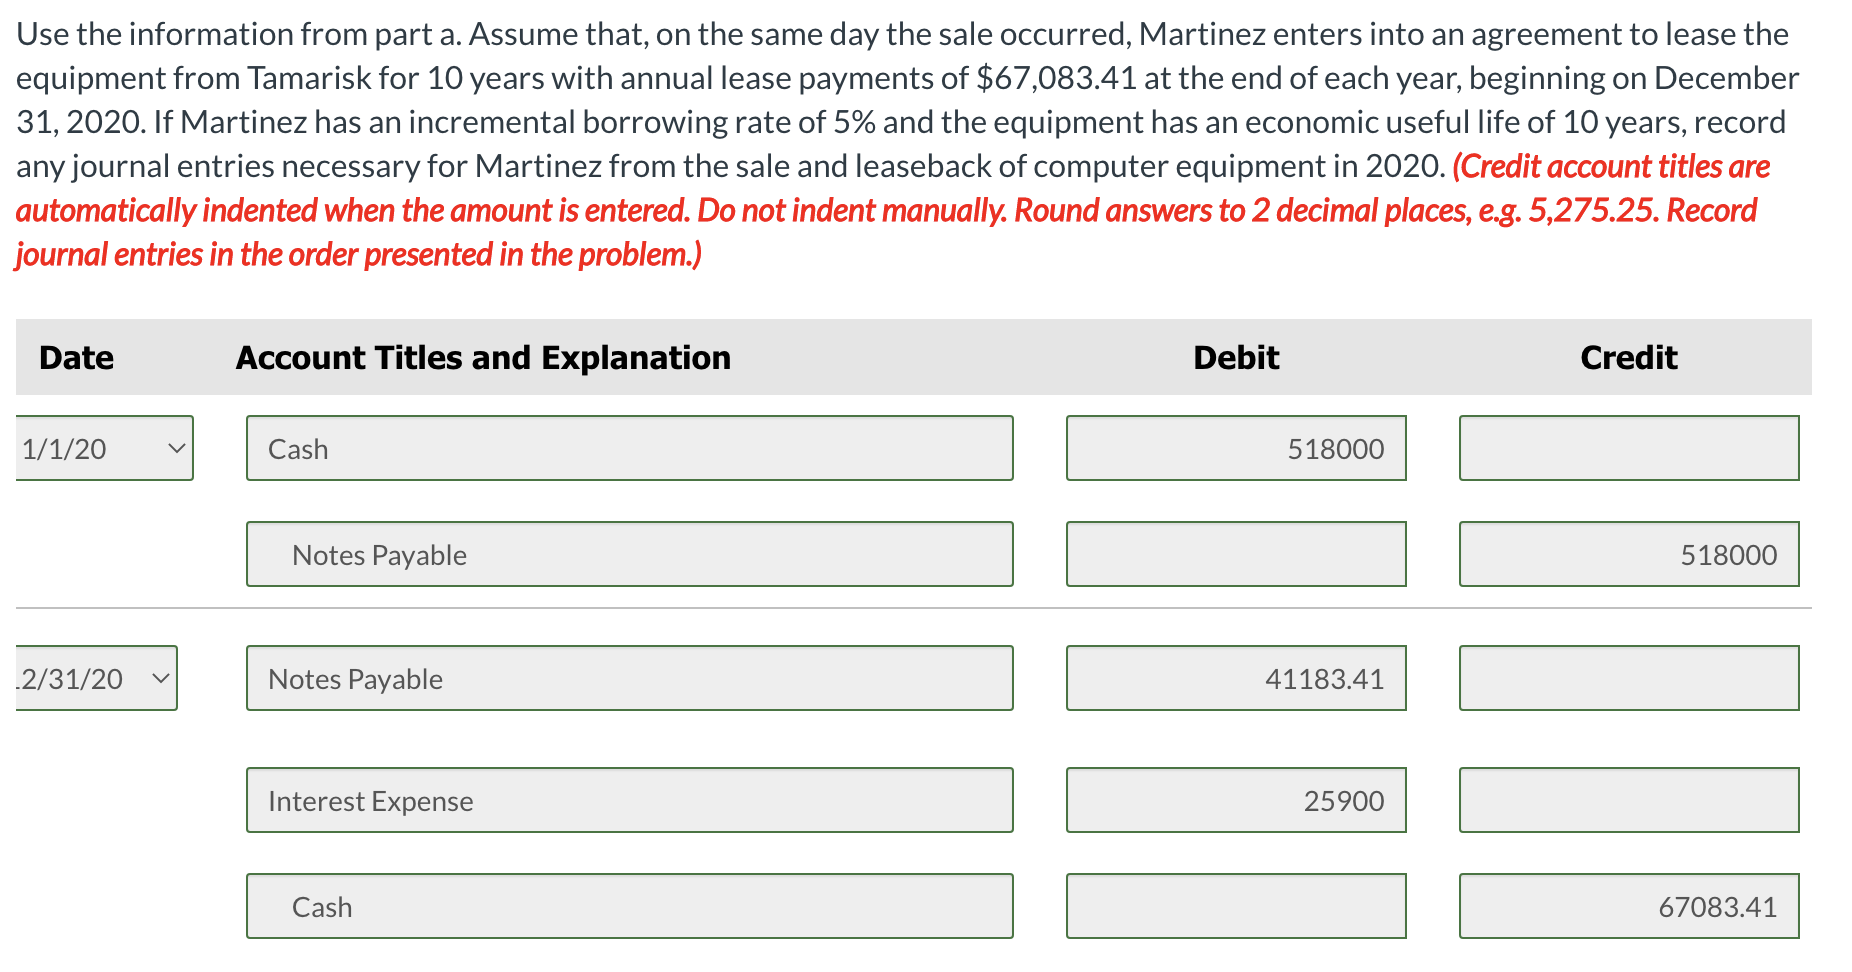Click the empty debit field beside Notes Payable

point(1235,553)
